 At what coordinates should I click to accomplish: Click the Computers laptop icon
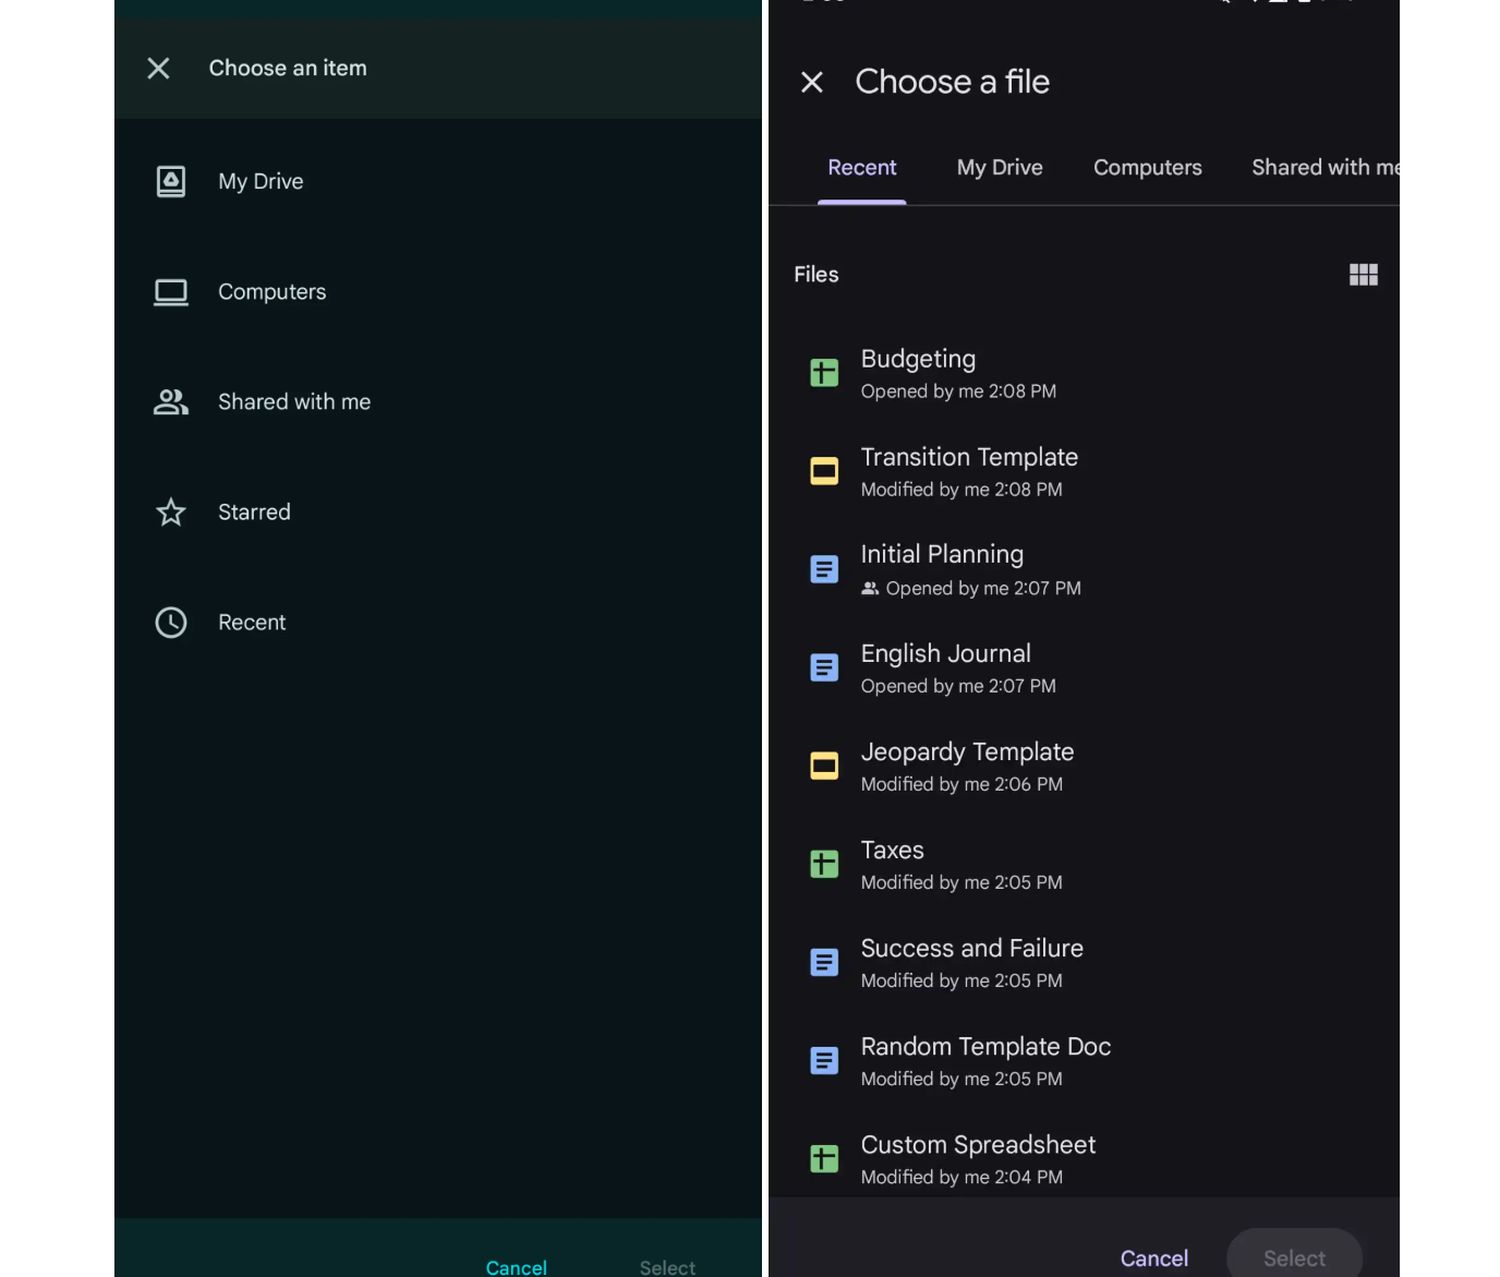tap(171, 292)
